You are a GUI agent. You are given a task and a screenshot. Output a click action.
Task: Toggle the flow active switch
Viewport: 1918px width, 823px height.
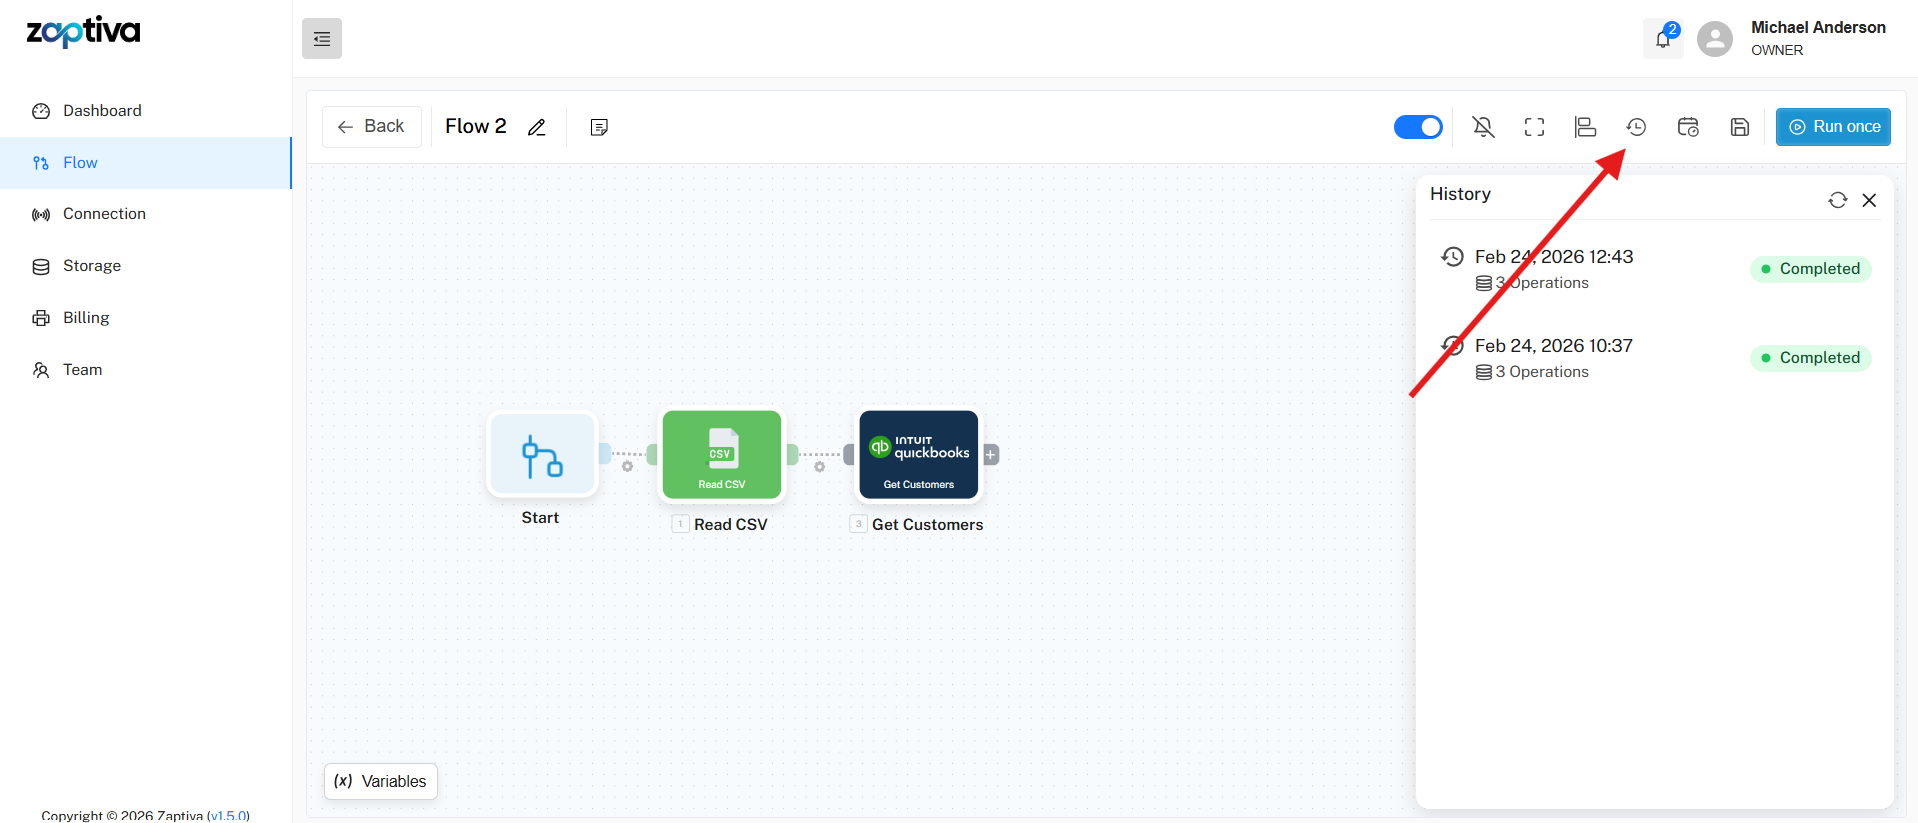(1418, 127)
